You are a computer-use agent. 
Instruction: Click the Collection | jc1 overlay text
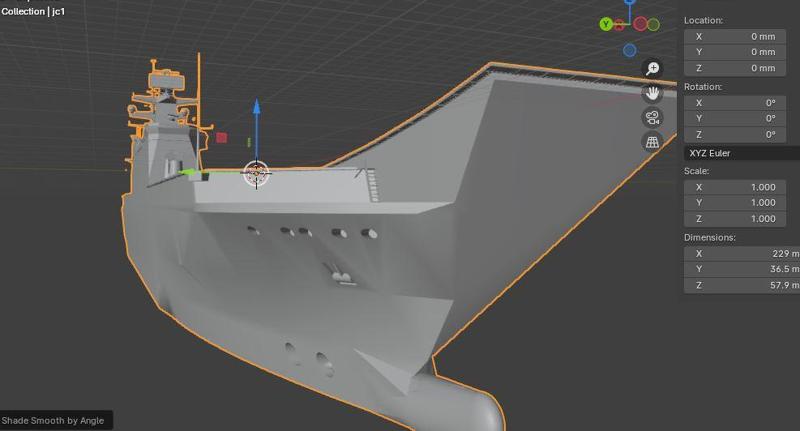[x=33, y=11]
